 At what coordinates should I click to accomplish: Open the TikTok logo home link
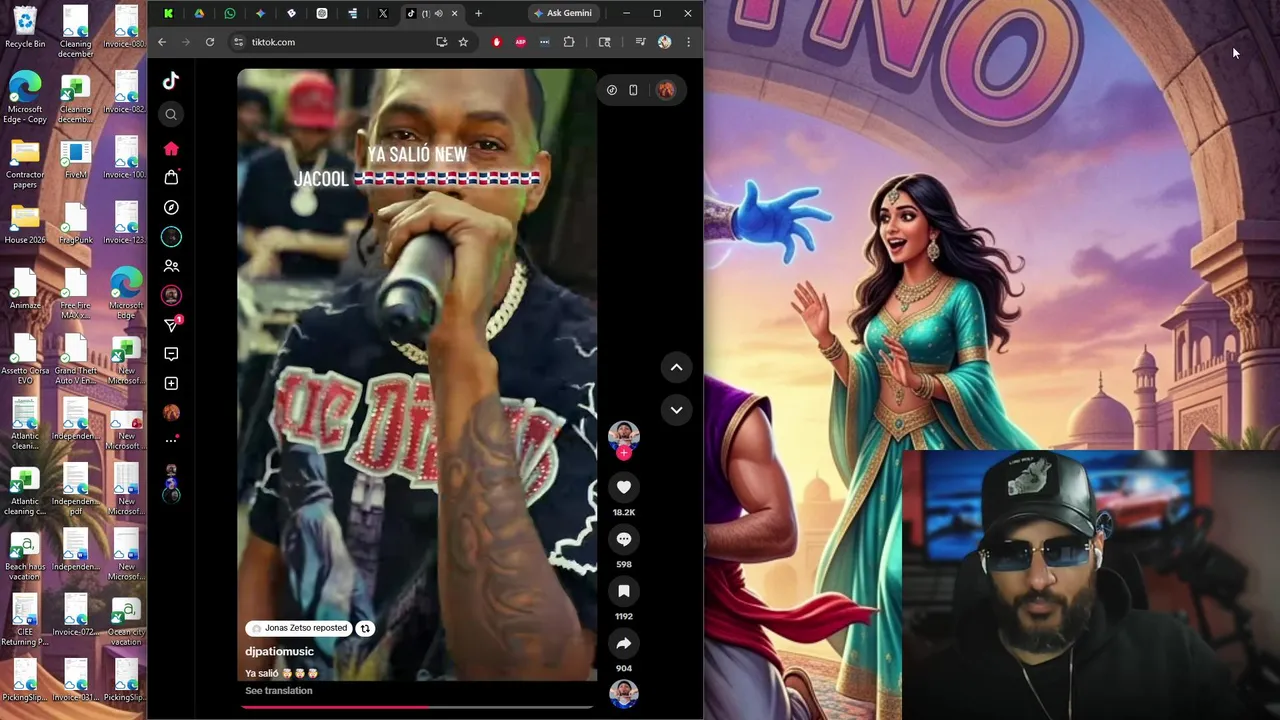point(171,81)
